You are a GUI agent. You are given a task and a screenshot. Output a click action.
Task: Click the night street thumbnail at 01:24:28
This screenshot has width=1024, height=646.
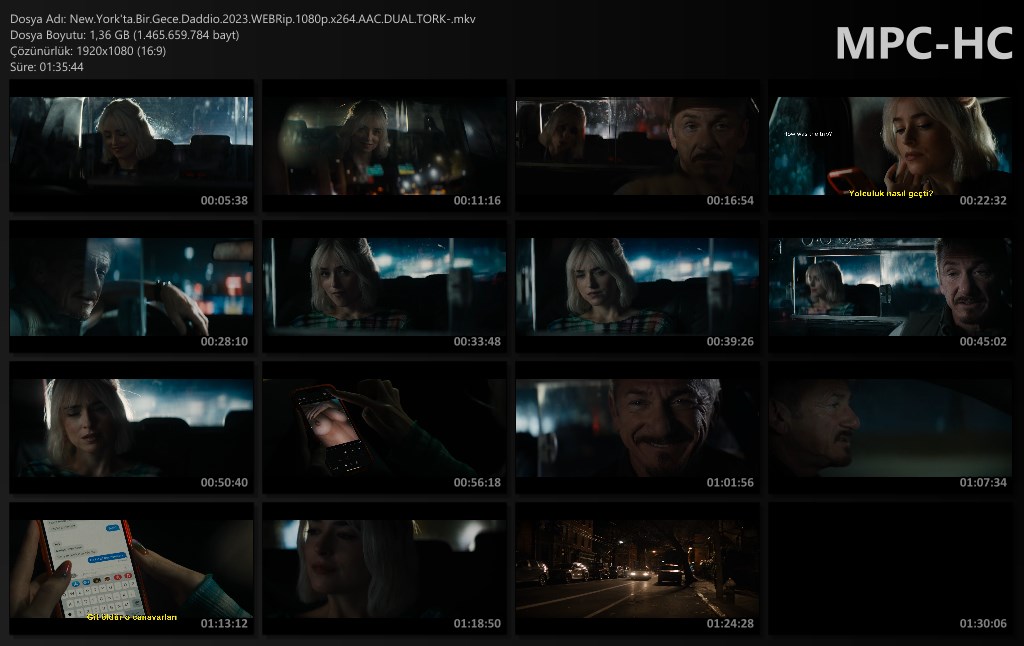click(x=637, y=569)
